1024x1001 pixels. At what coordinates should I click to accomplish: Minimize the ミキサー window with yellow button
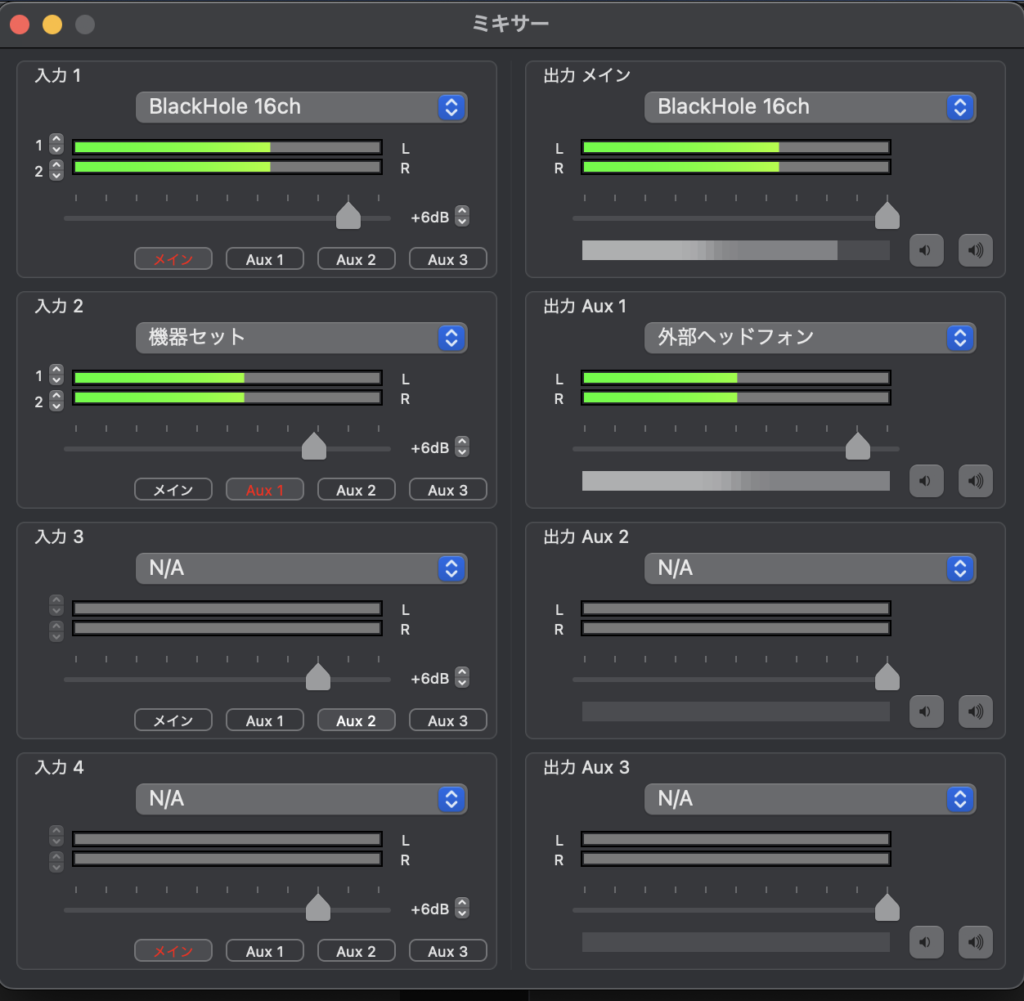click(52, 24)
